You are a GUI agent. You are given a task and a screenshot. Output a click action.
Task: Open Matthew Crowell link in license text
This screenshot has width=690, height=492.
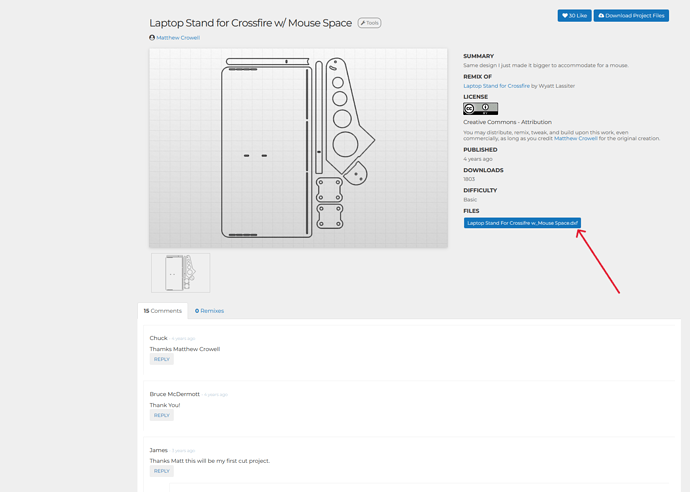[x=576, y=138]
